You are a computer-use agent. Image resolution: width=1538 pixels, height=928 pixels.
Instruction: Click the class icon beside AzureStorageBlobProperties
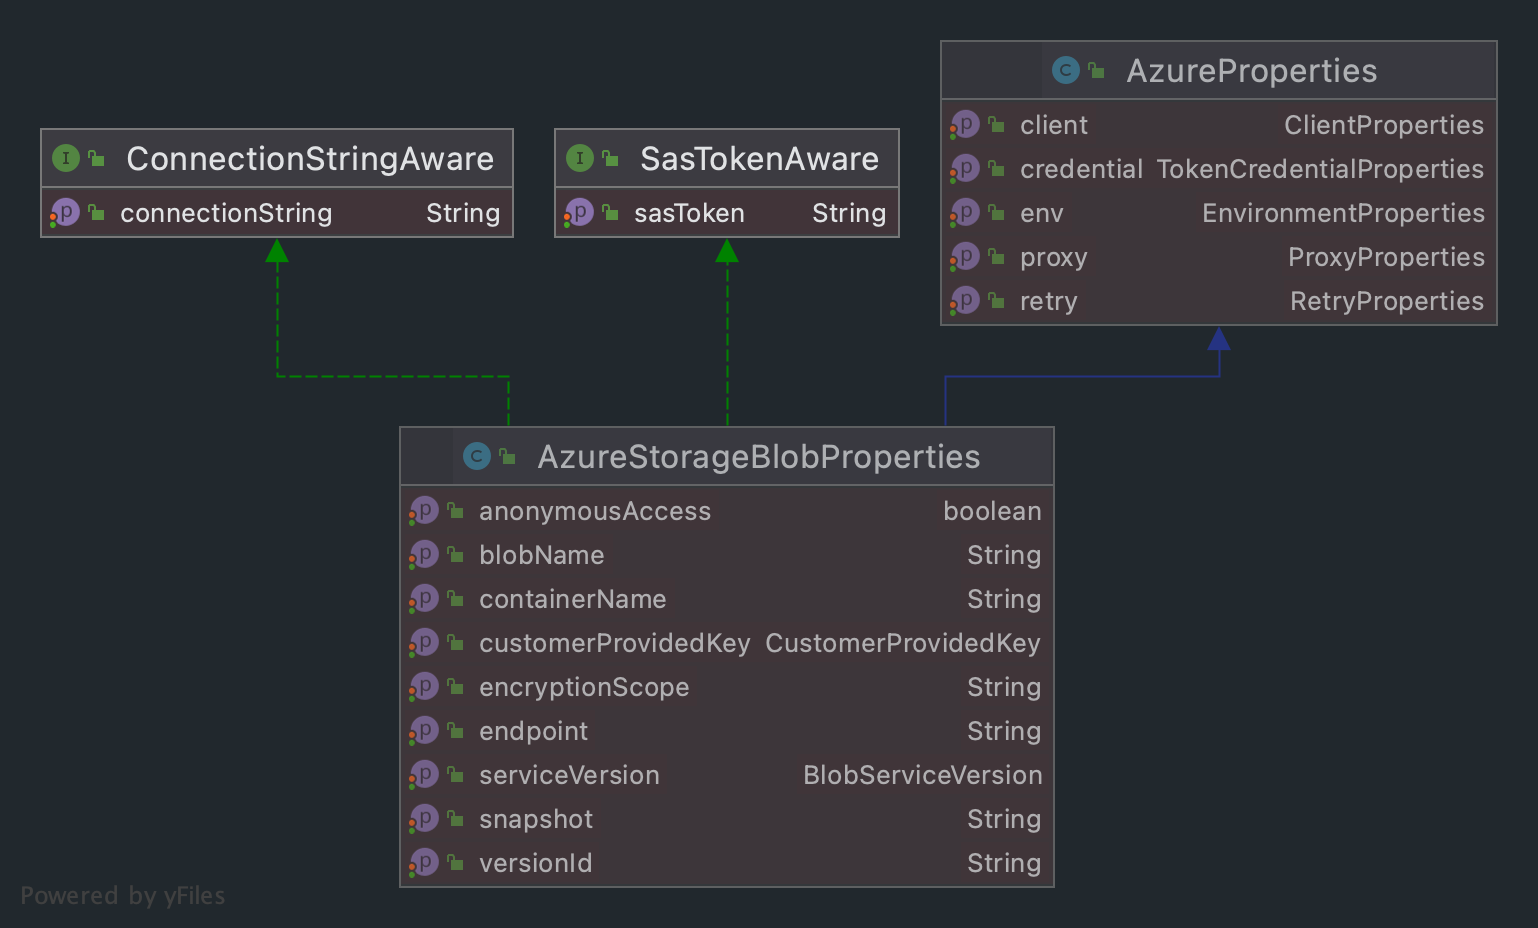point(476,456)
